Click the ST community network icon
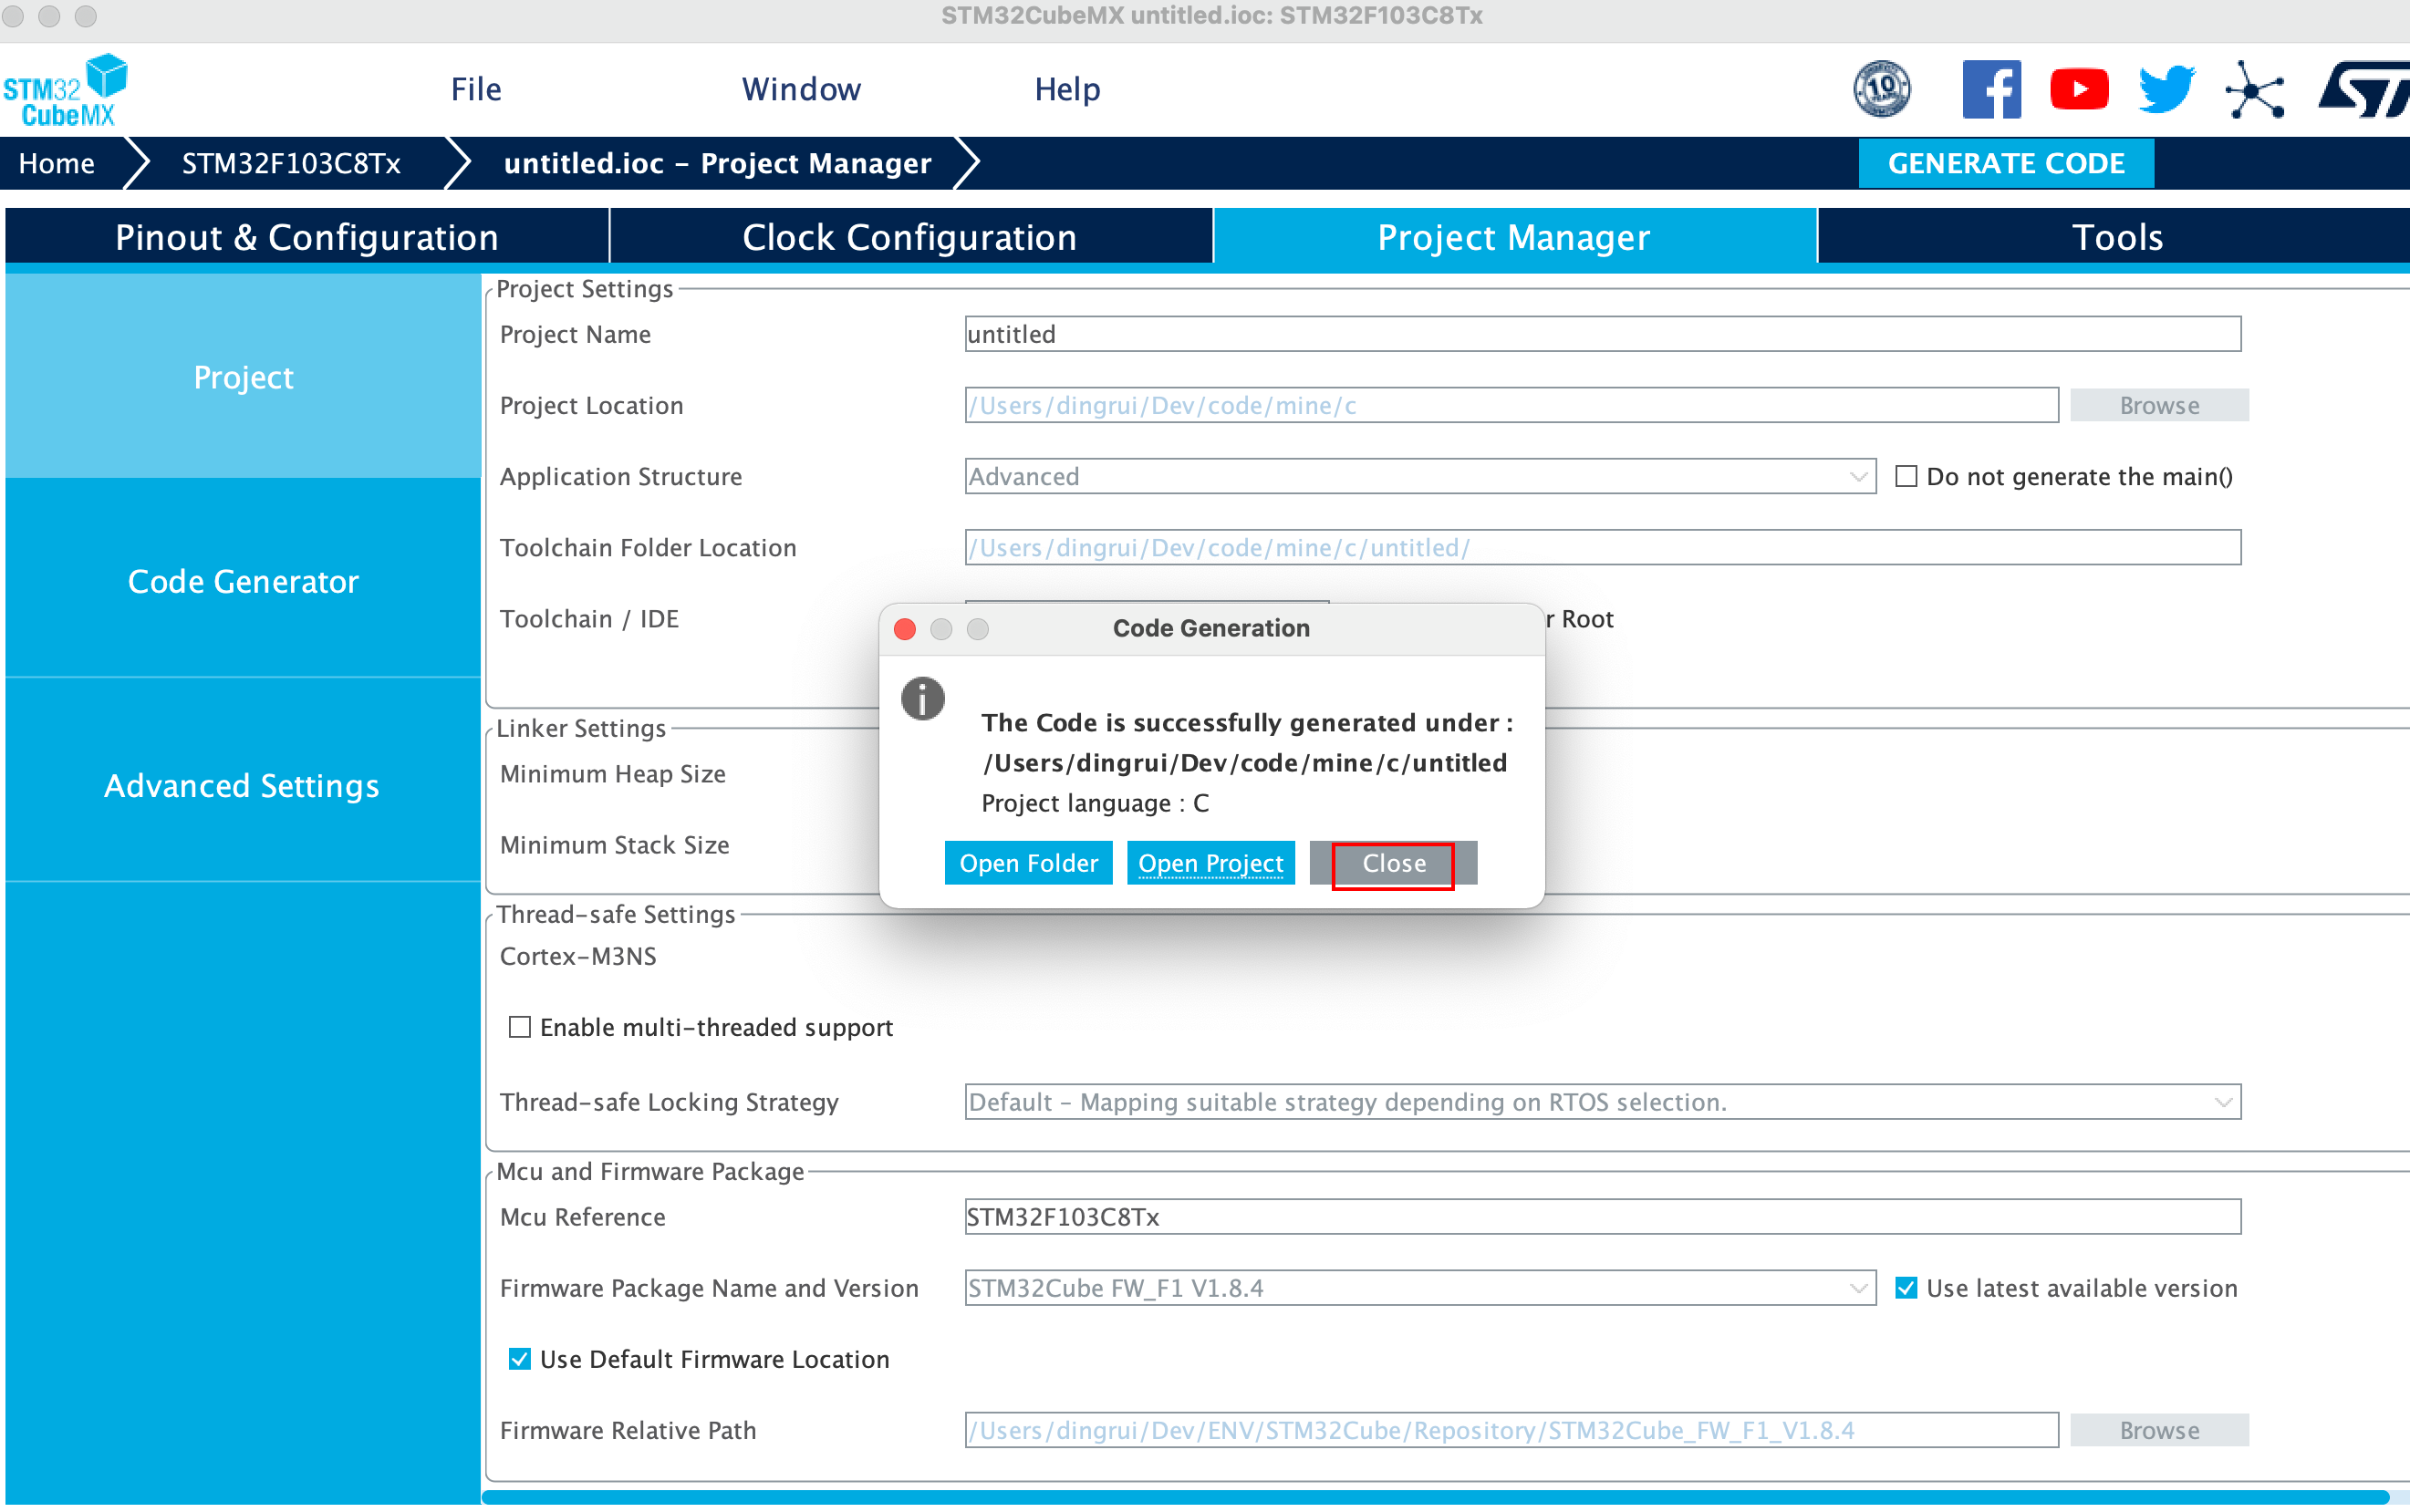Image resolution: width=2410 pixels, height=1512 pixels. tap(2254, 92)
